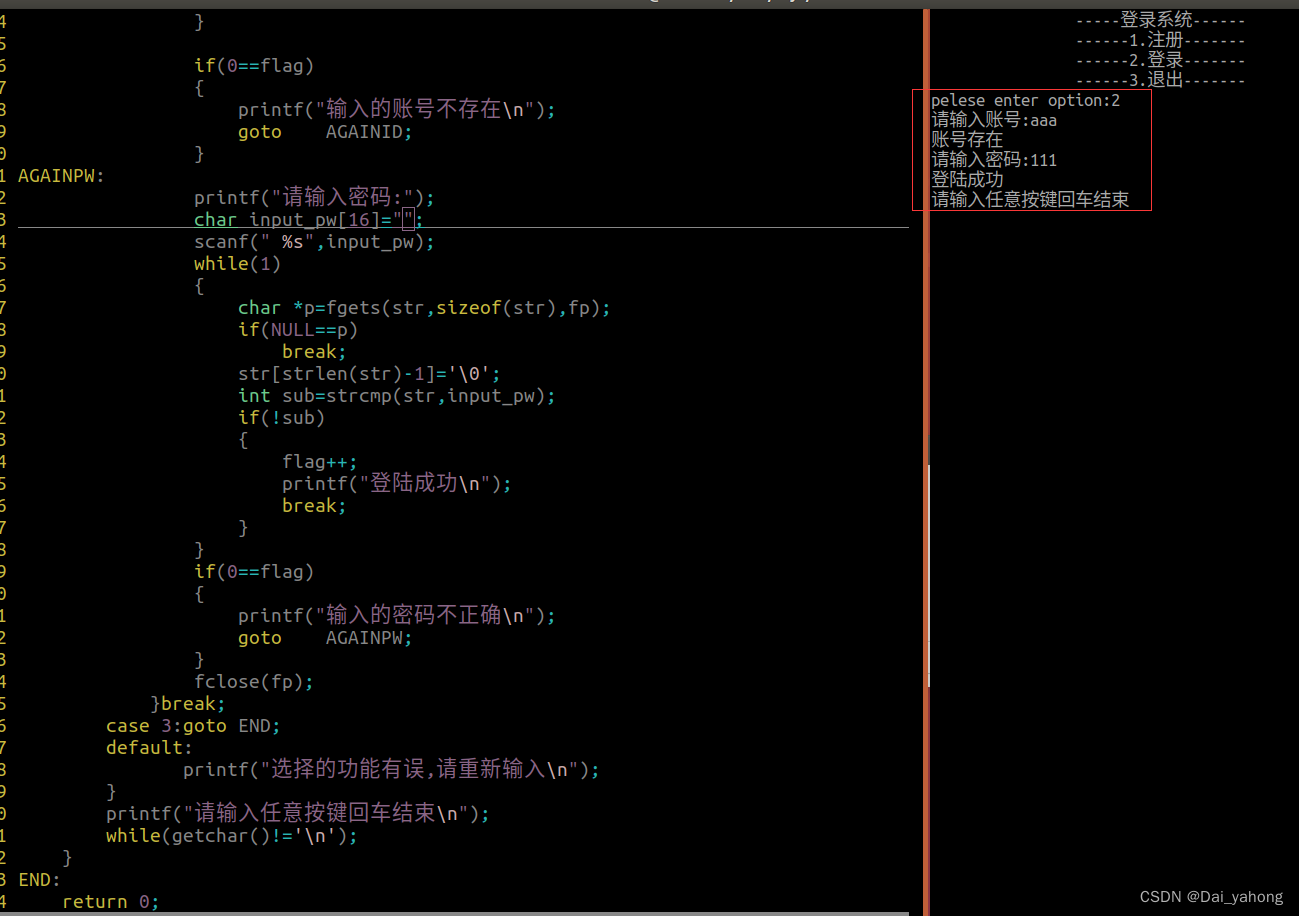
Task: Click "请输入密码:111" in terminal output
Action: tap(994, 160)
